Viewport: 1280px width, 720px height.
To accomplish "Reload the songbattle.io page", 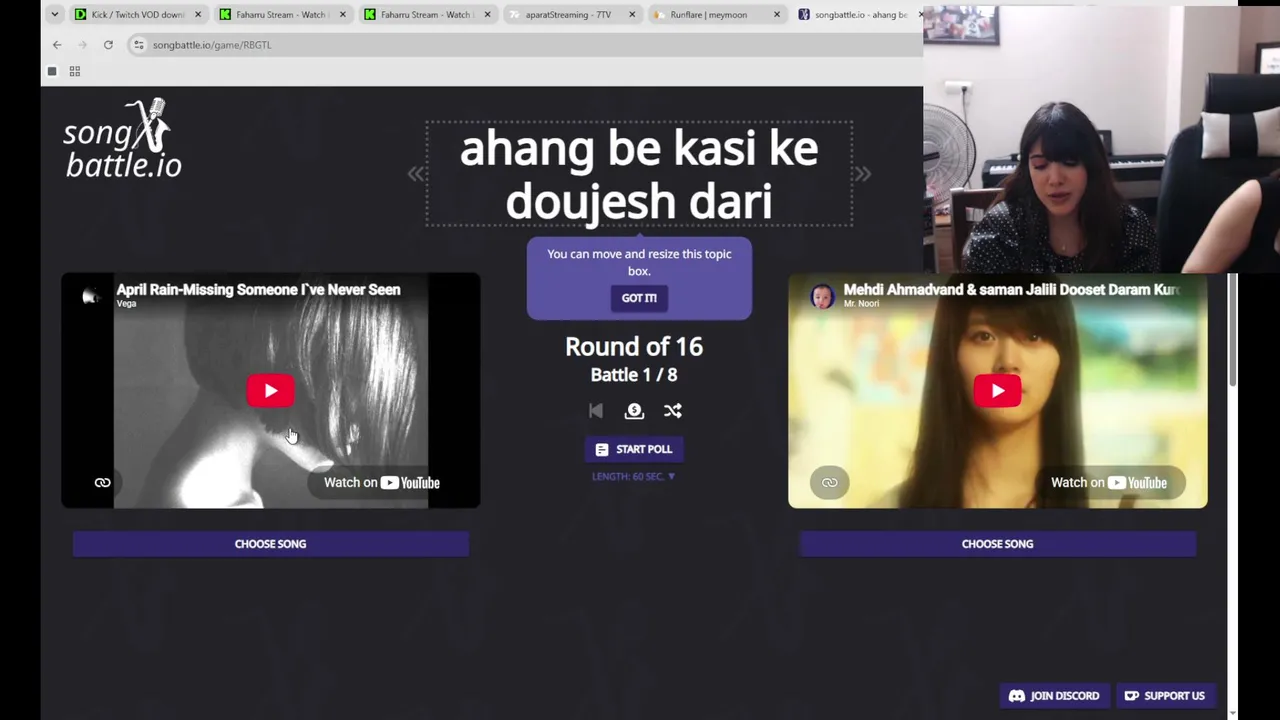I will 108,45.
